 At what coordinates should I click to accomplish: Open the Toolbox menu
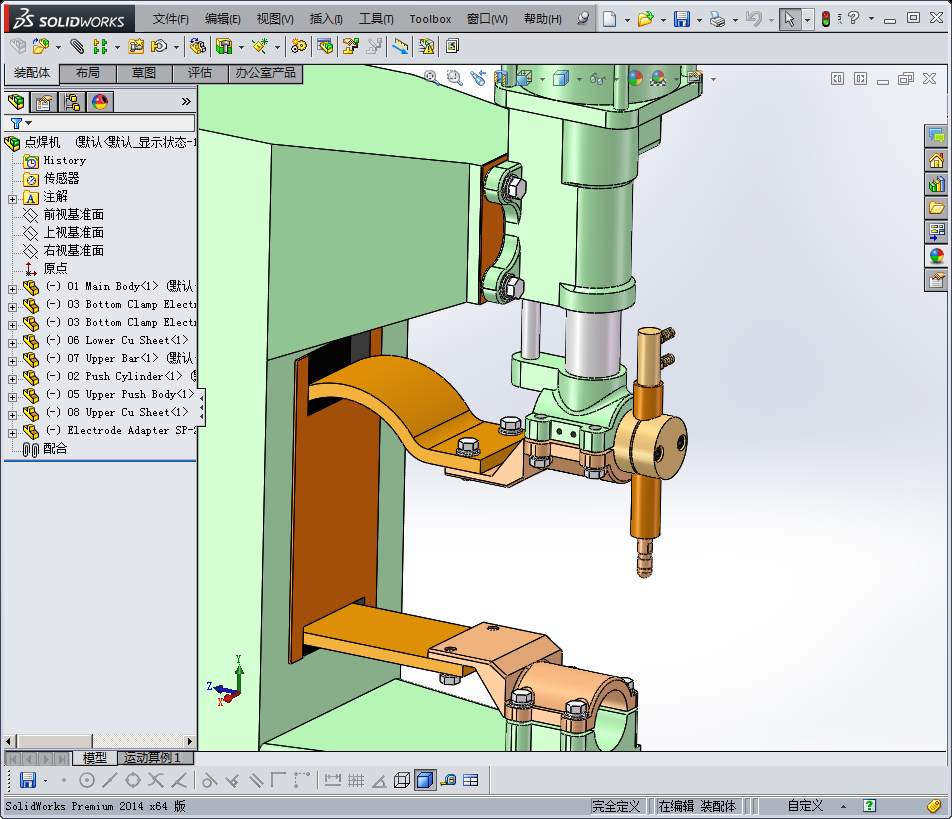pos(430,19)
